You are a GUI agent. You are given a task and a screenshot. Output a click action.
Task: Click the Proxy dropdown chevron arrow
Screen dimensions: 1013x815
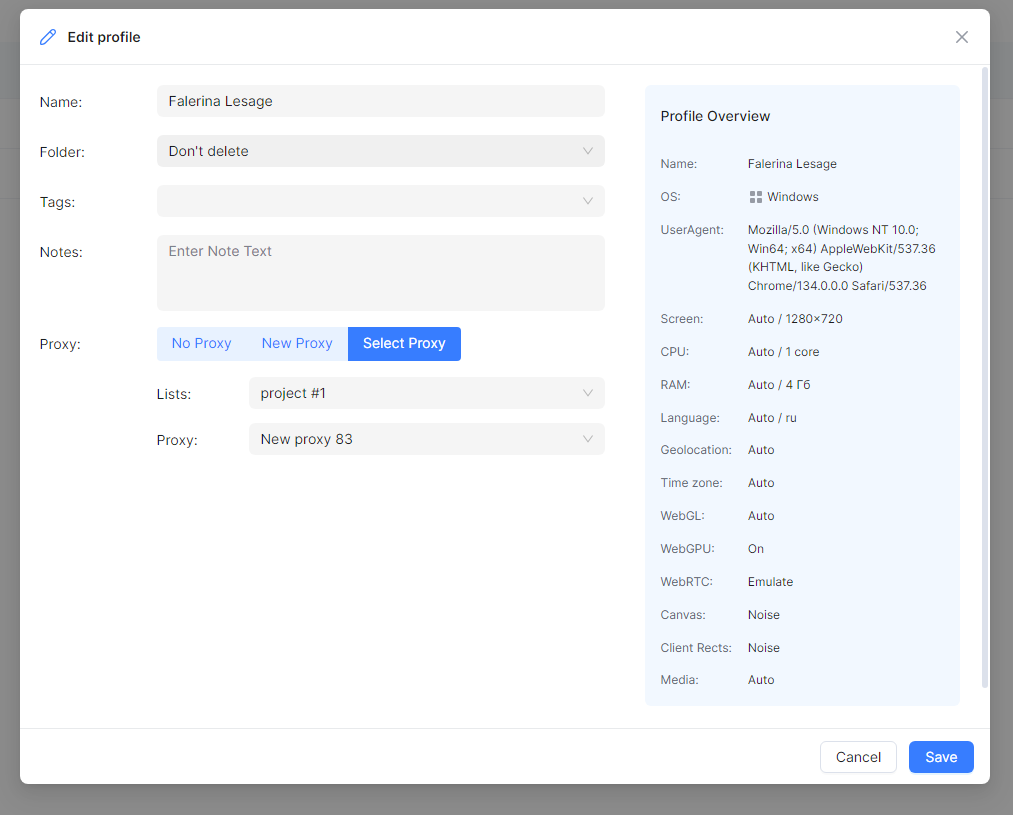click(588, 439)
